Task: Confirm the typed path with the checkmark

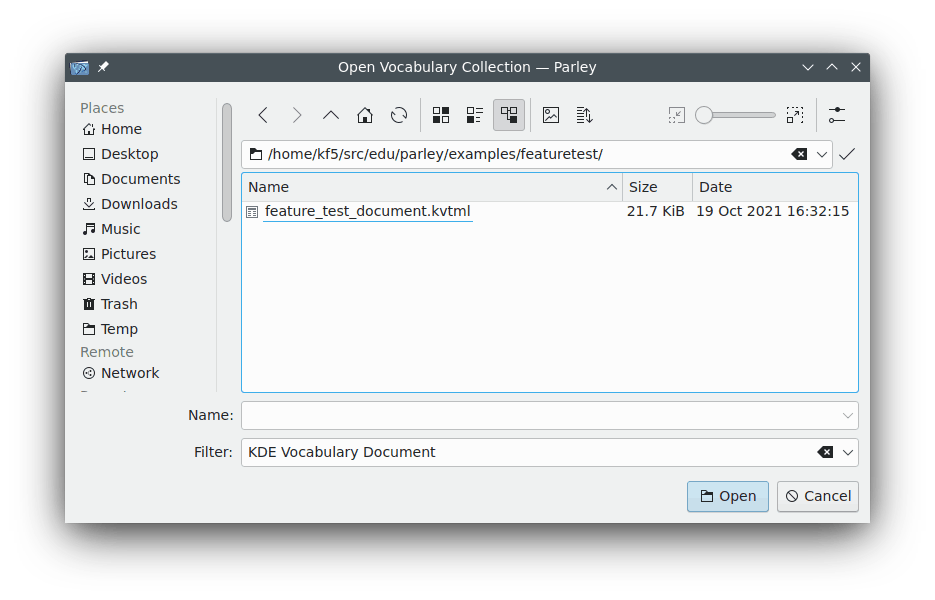Action: pos(847,154)
